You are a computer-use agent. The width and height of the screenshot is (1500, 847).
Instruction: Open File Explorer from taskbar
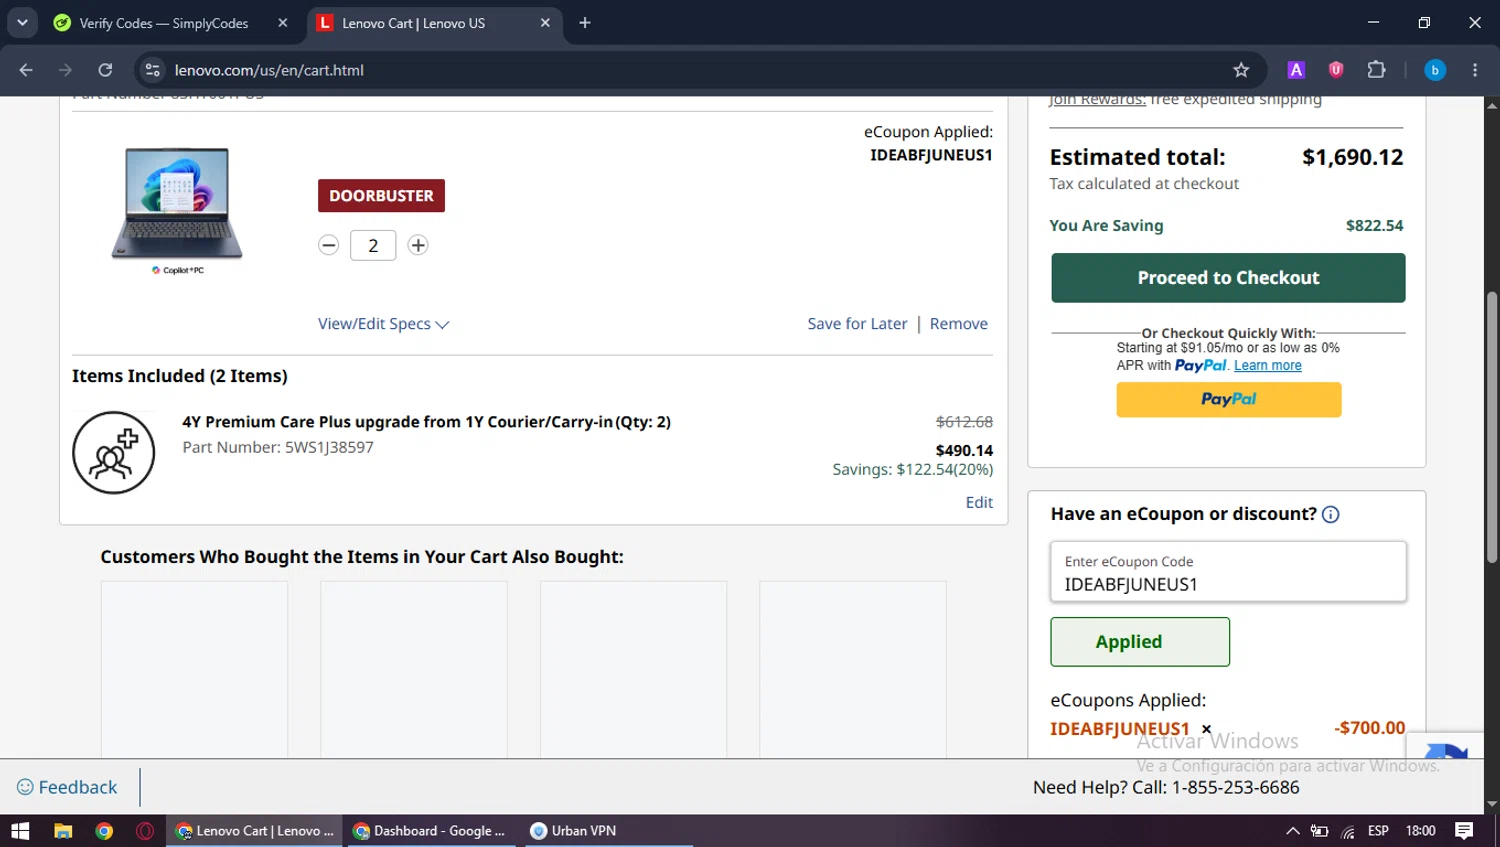pyautogui.click(x=63, y=831)
